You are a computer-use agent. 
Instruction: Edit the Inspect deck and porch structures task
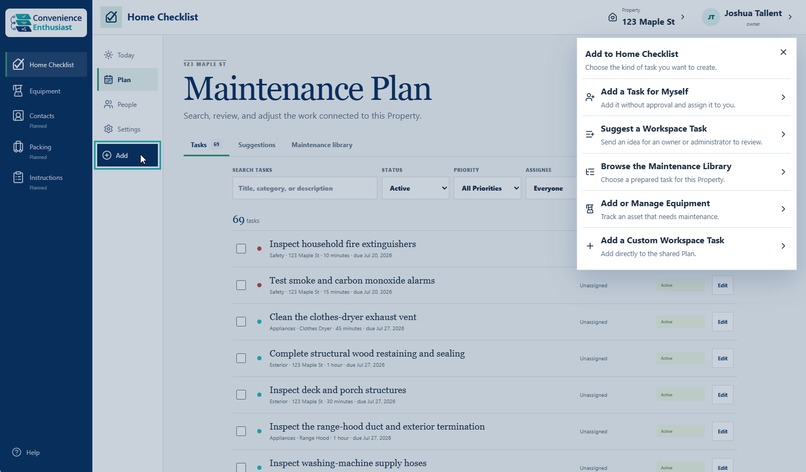coord(722,395)
